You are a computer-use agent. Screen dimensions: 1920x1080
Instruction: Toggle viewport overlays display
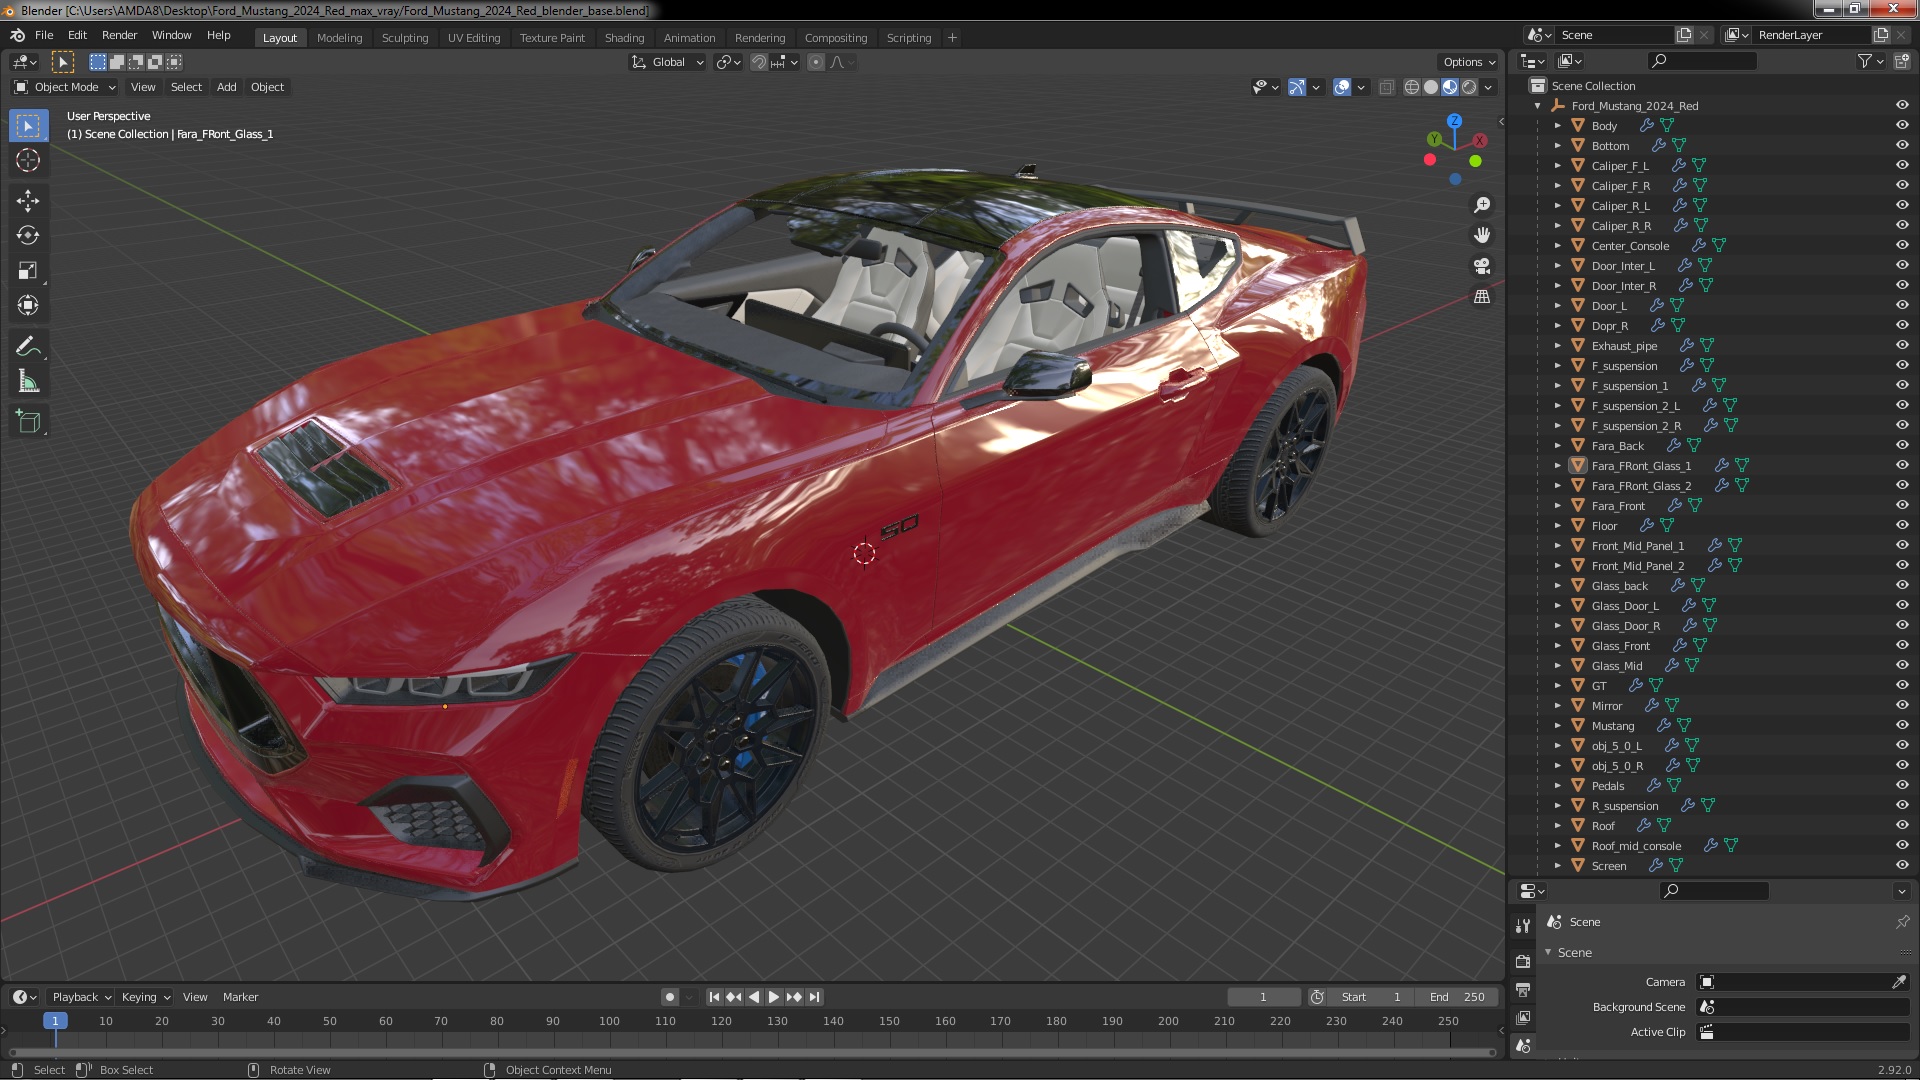tap(1342, 87)
